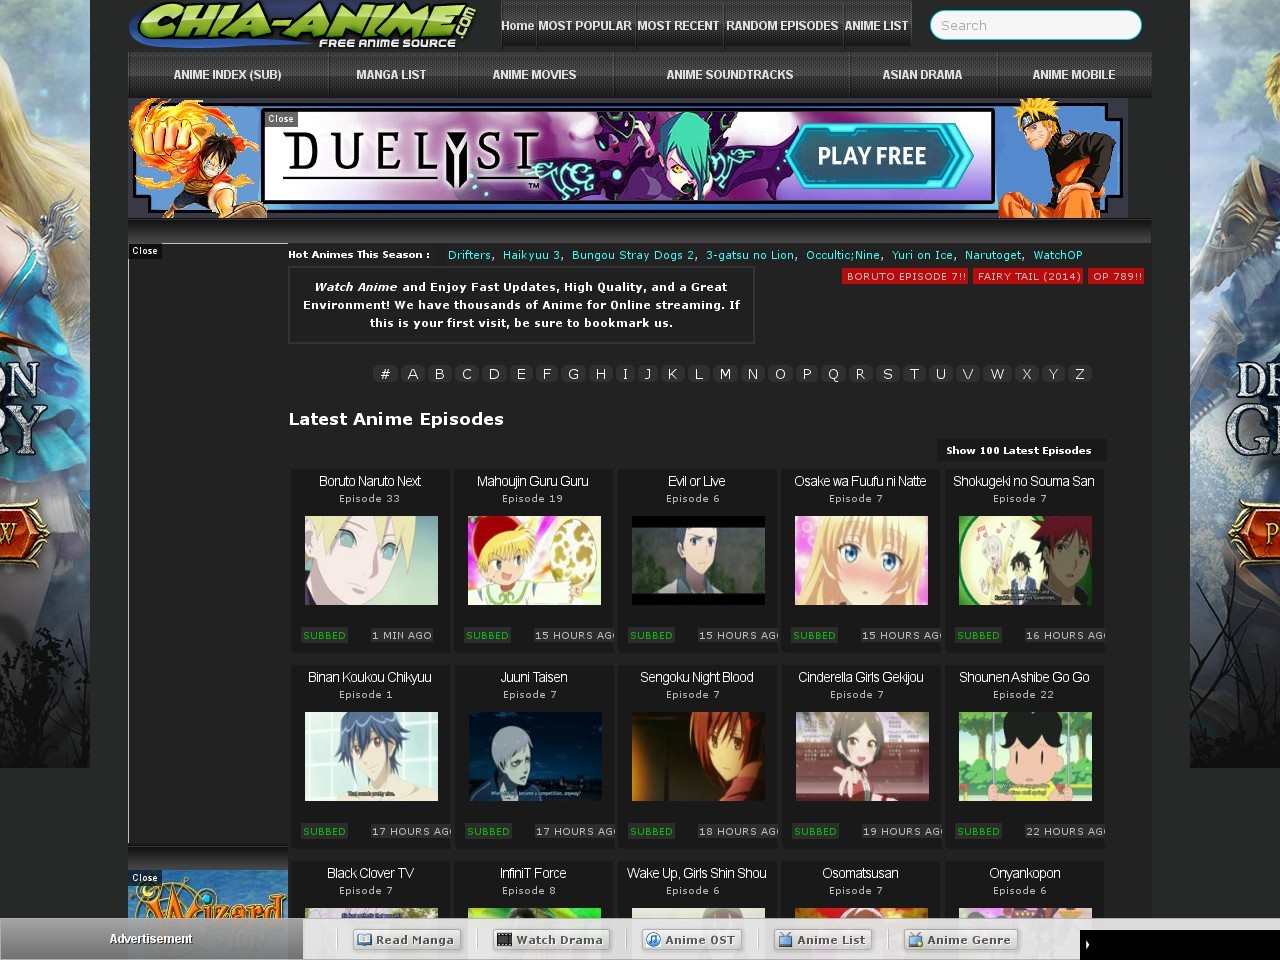Screen dimensions: 1280x960
Task: Open the Drifters hot anime link
Action: (x=470, y=255)
